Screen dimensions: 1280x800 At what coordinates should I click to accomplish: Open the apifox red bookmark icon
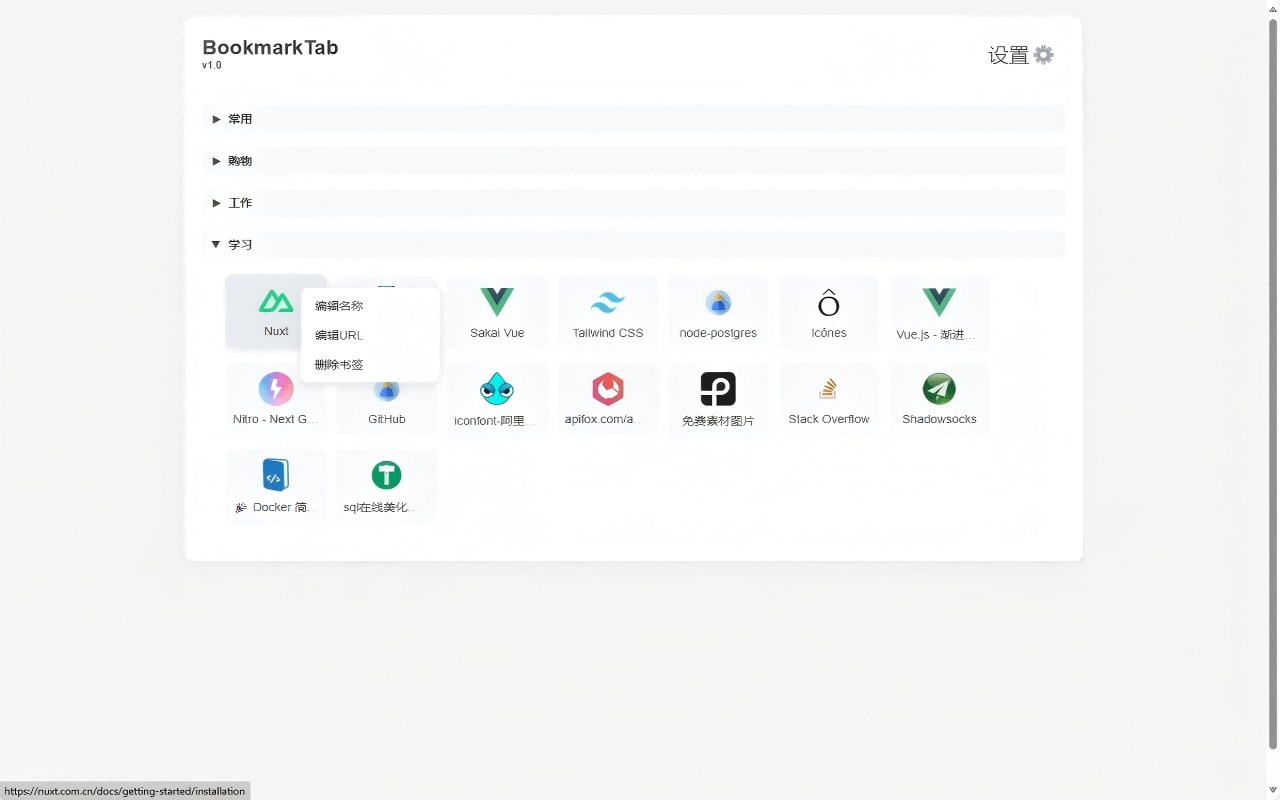608,388
